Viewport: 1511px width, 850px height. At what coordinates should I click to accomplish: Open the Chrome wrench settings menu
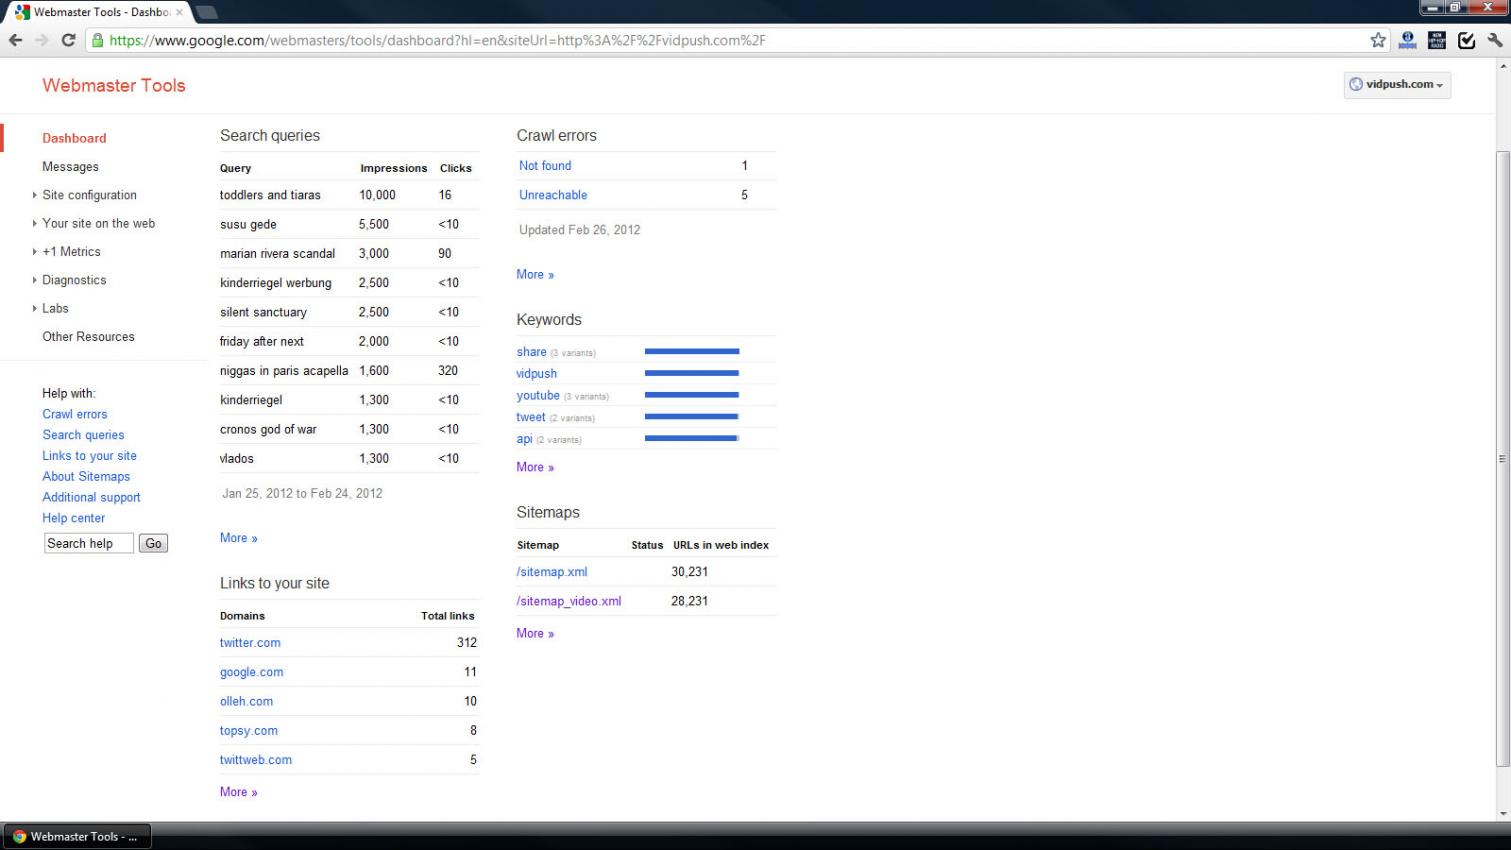[x=1495, y=40]
